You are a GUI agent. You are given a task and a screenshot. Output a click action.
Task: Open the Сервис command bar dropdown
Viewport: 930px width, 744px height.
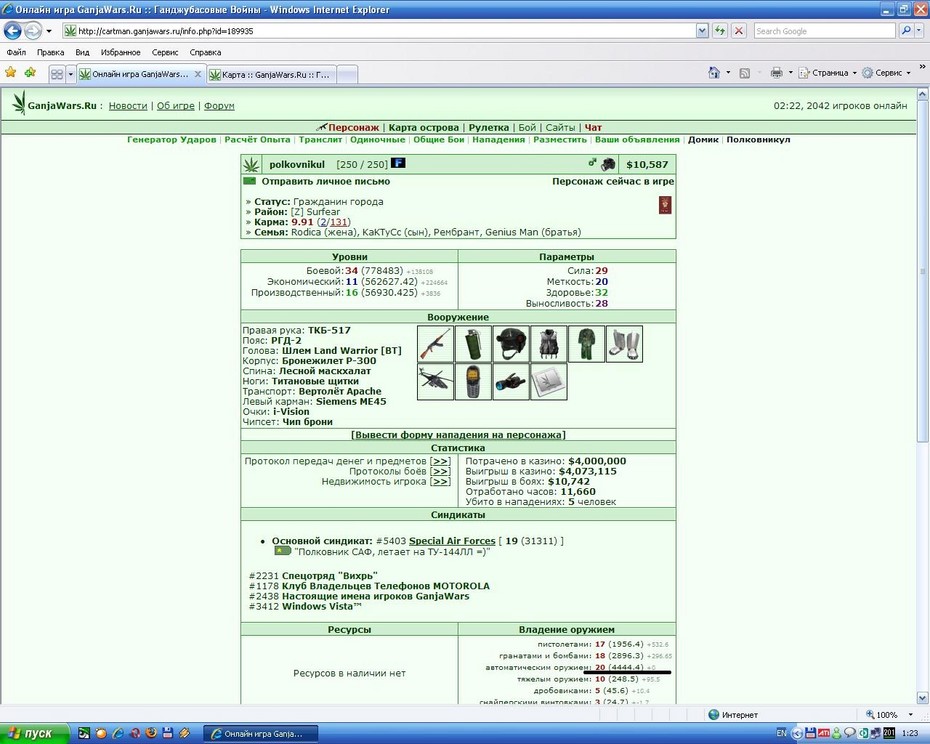click(887, 73)
